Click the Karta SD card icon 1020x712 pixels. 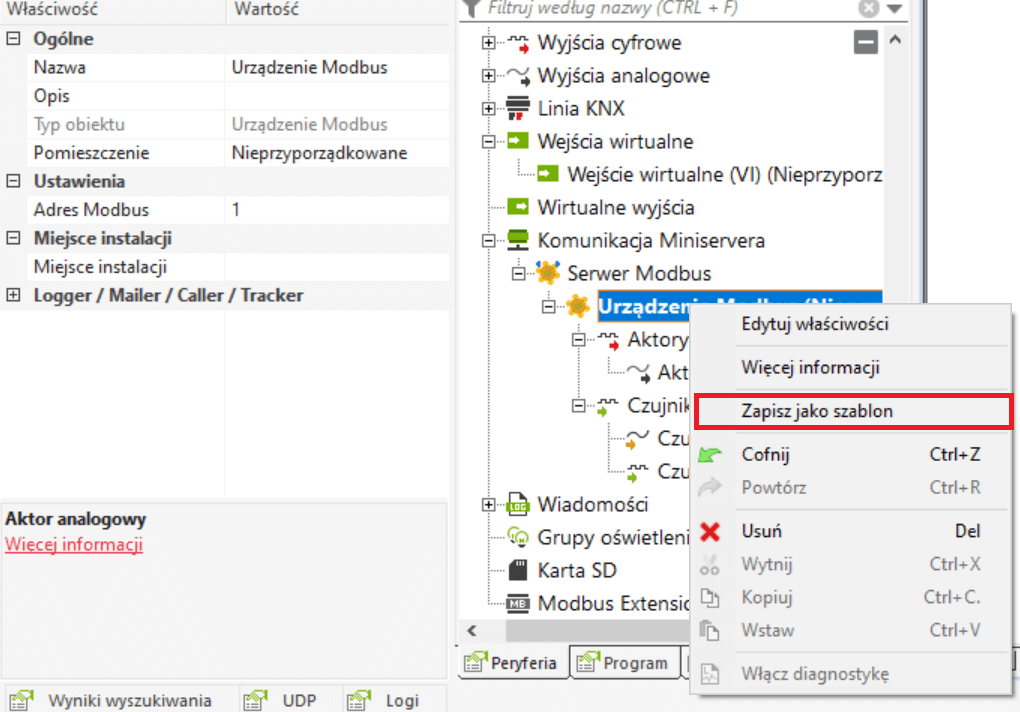518,570
